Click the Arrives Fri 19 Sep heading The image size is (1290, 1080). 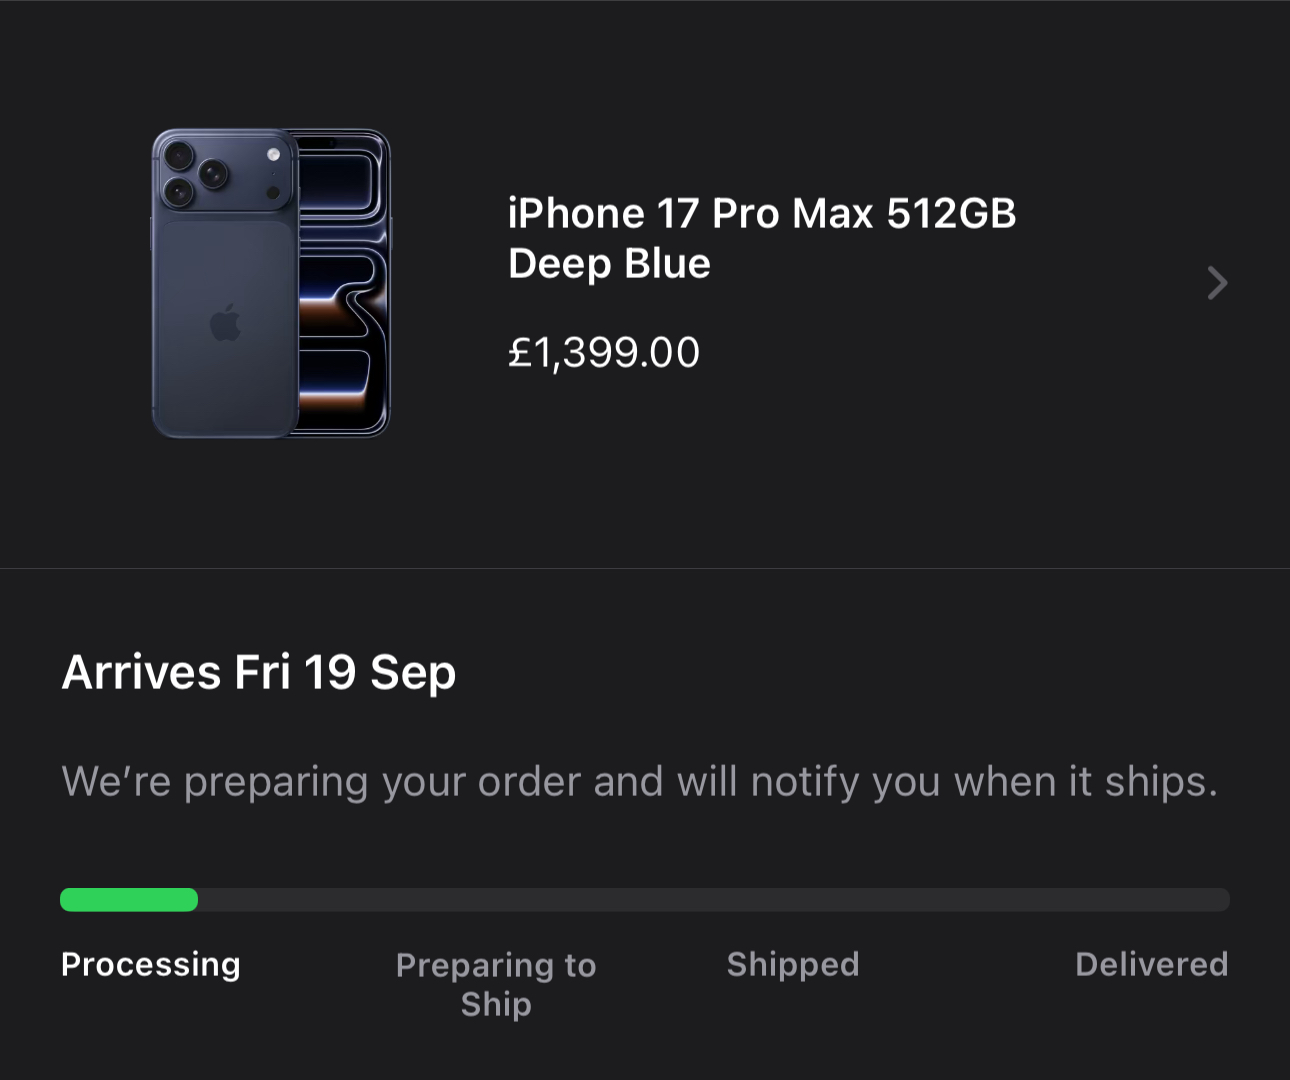click(x=259, y=672)
